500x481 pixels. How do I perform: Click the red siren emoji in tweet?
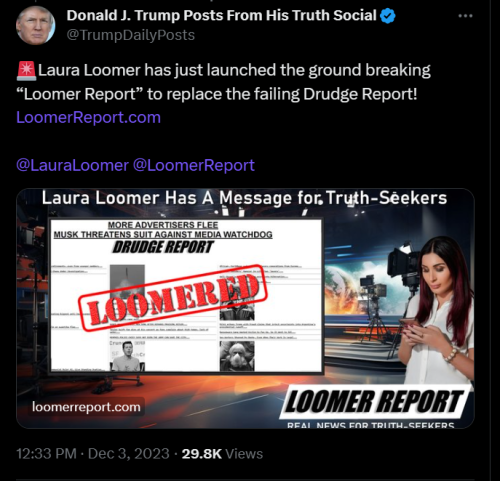(x=26, y=71)
